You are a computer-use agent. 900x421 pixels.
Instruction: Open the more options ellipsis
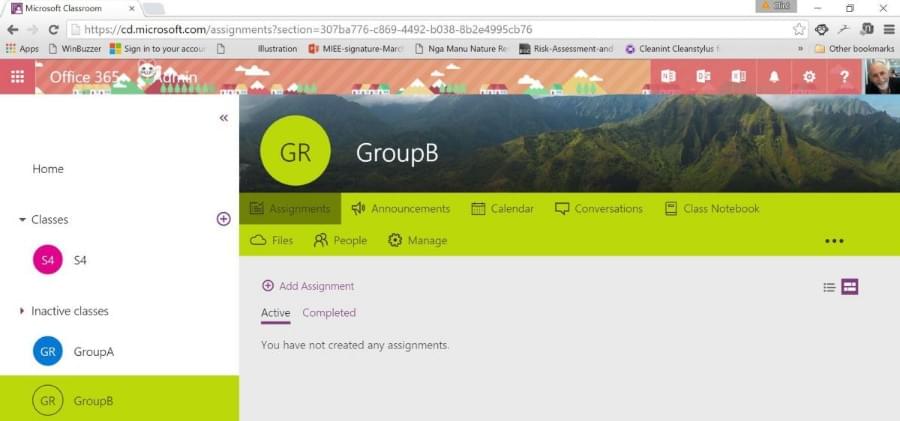(x=834, y=241)
